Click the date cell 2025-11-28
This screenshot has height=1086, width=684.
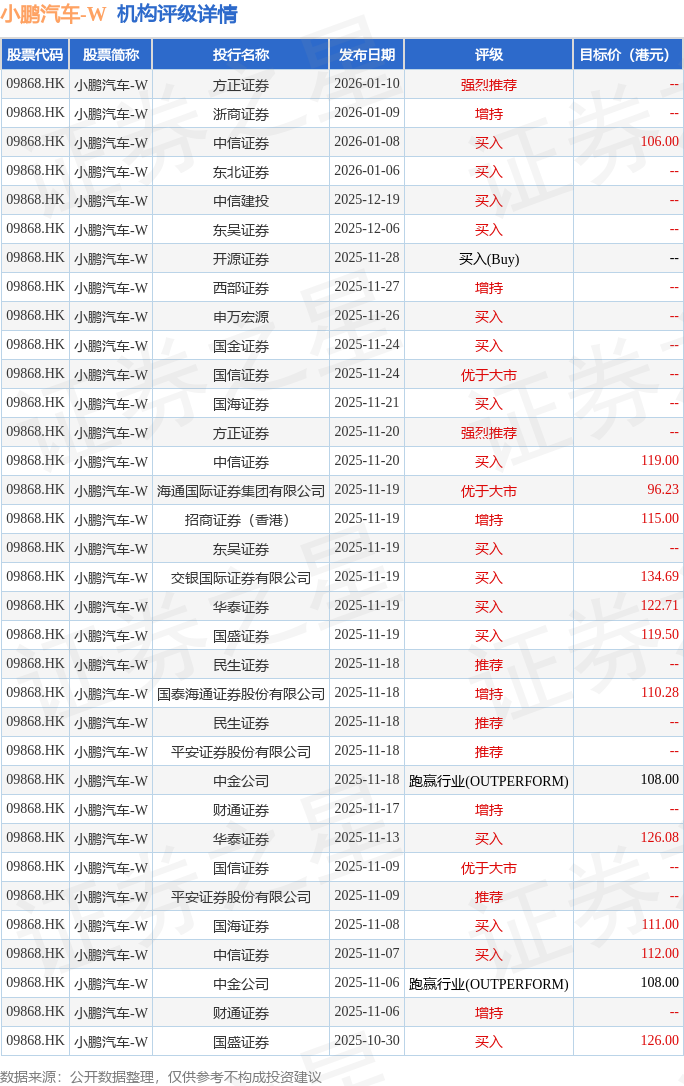tap(367, 258)
